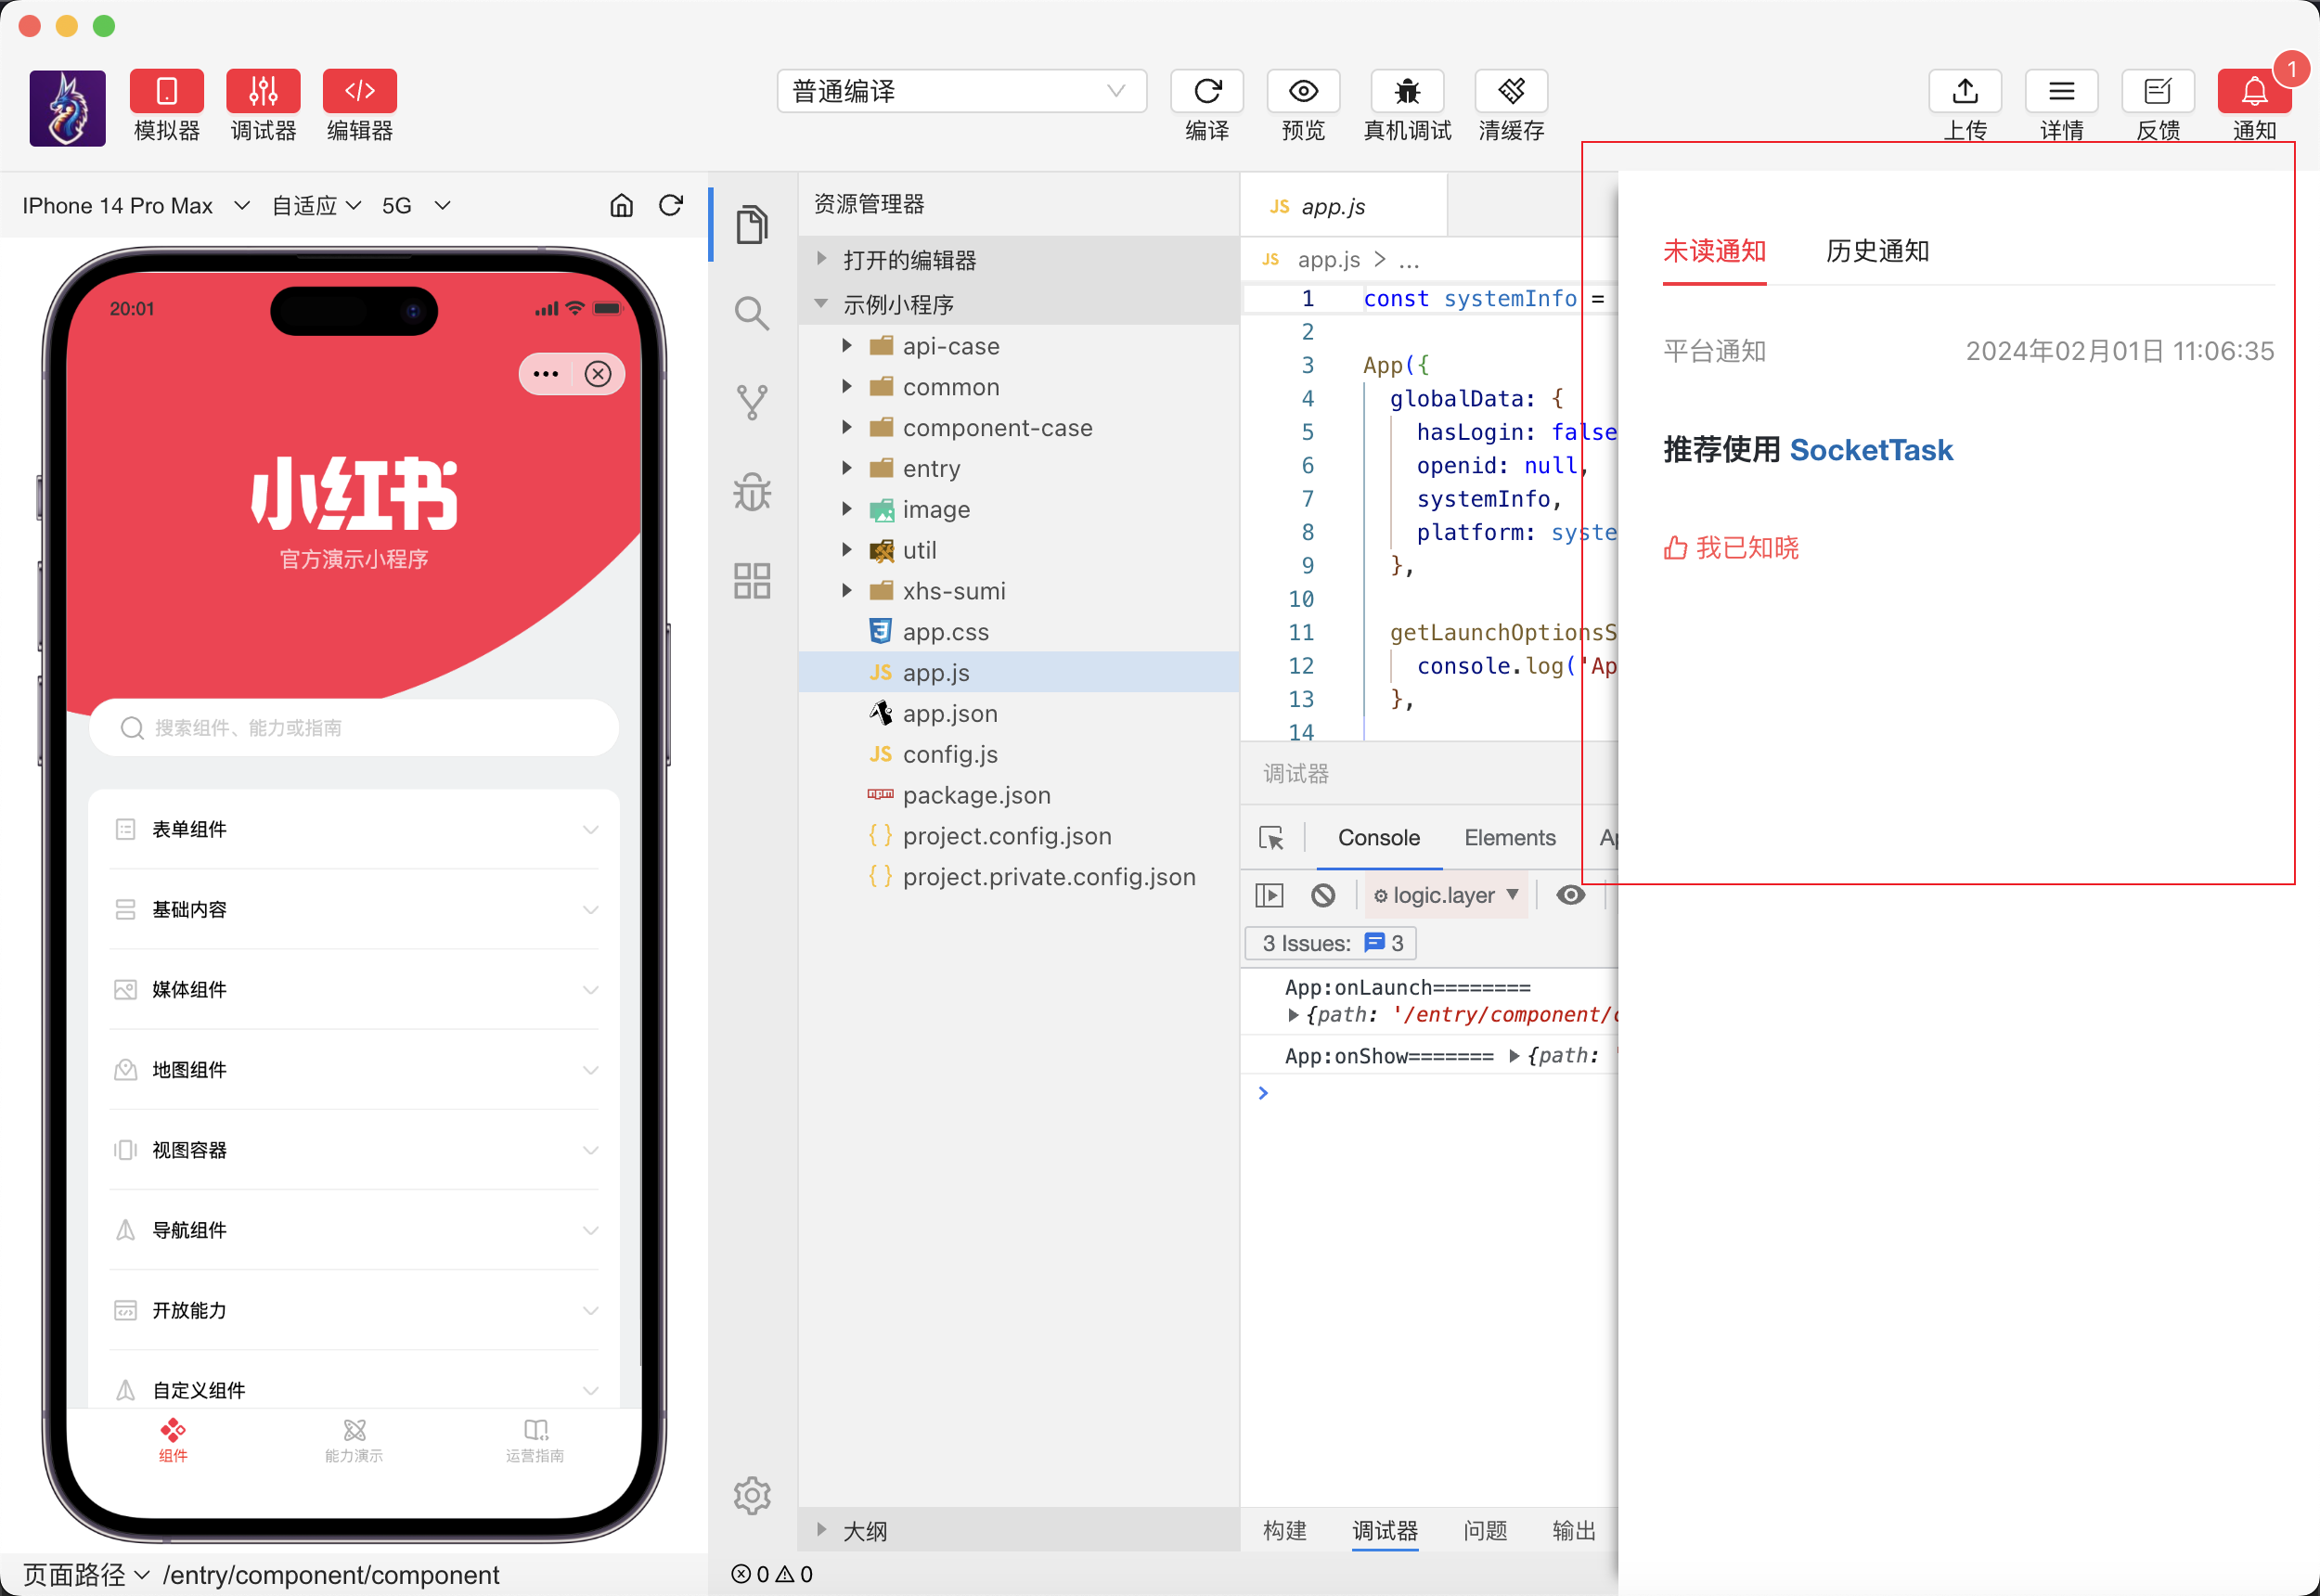Open the 自适应 zoom dropdown

click(316, 205)
